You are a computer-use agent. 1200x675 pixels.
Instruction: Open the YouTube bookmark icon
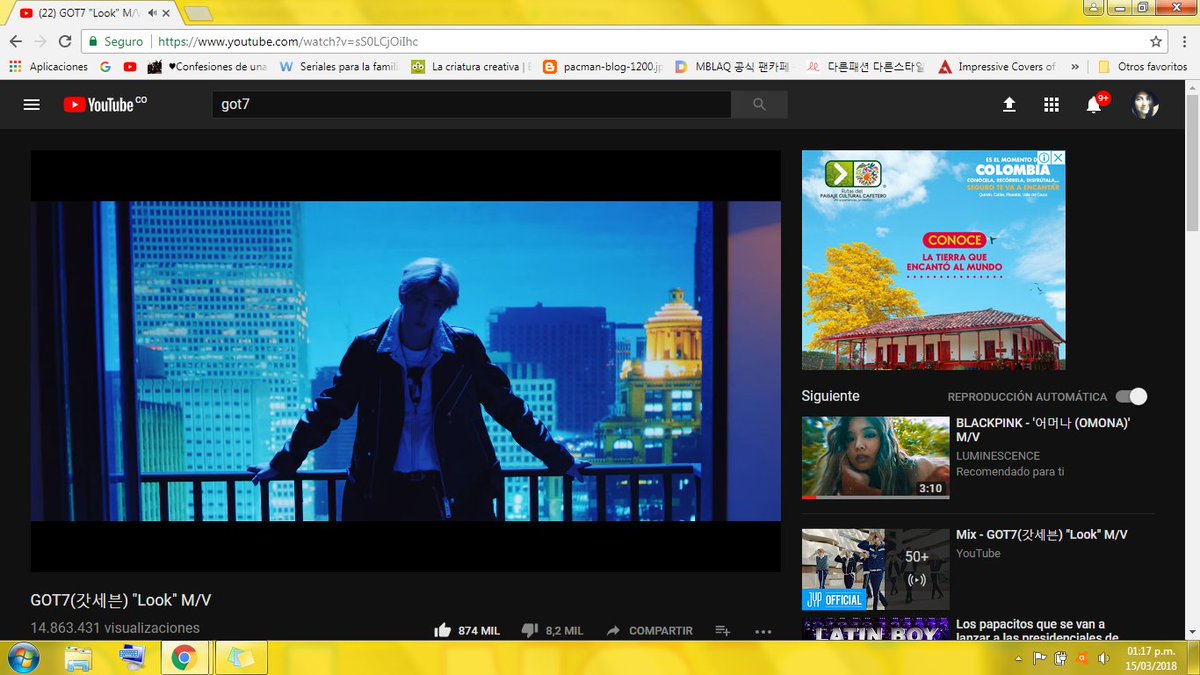130,67
